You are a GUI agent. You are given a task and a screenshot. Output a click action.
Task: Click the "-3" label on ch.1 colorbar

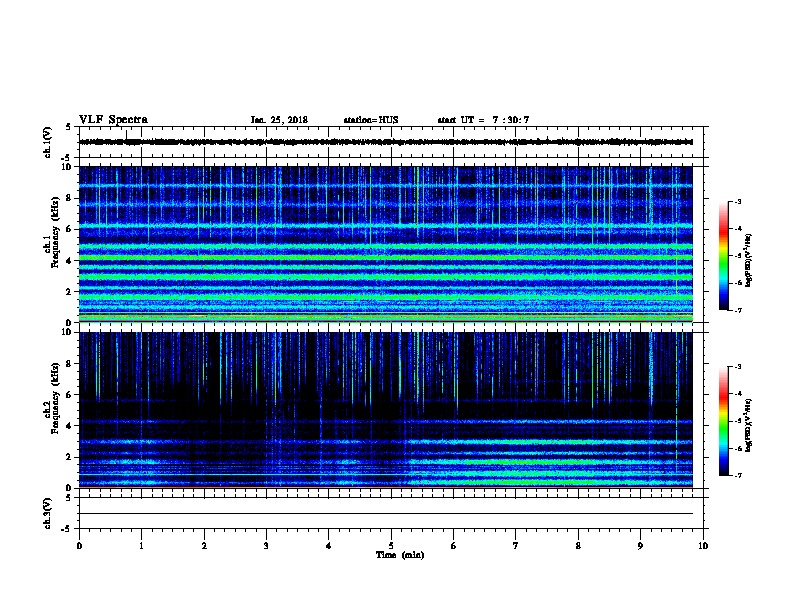pos(737,201)
